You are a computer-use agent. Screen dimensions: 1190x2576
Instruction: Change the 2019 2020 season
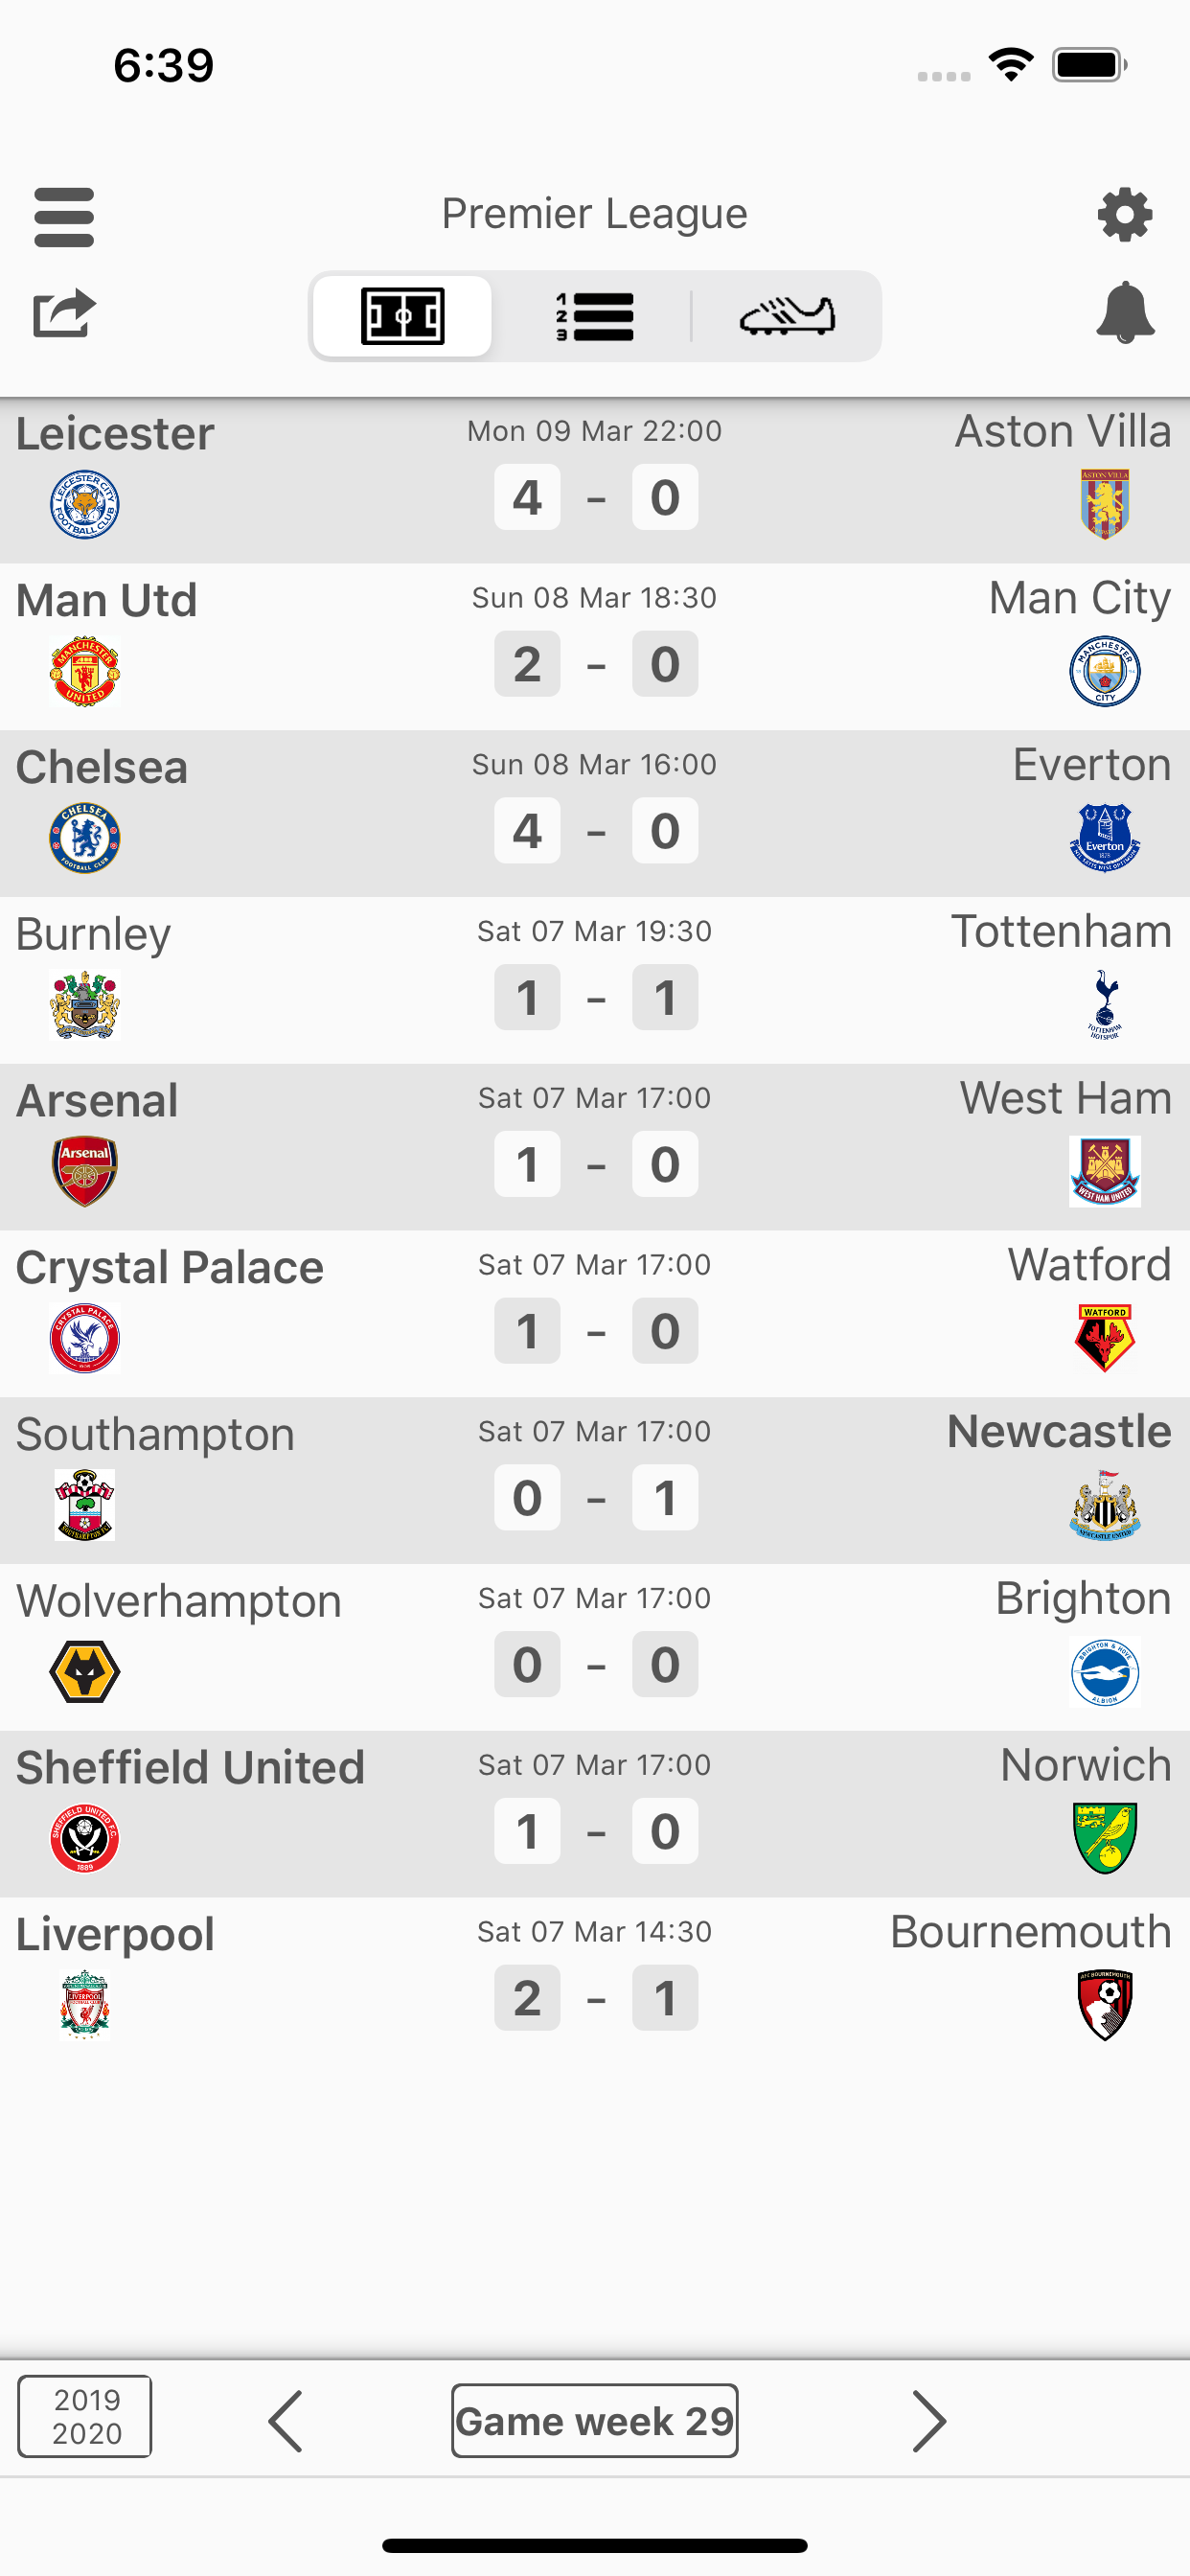click(x=85, y=2416)
